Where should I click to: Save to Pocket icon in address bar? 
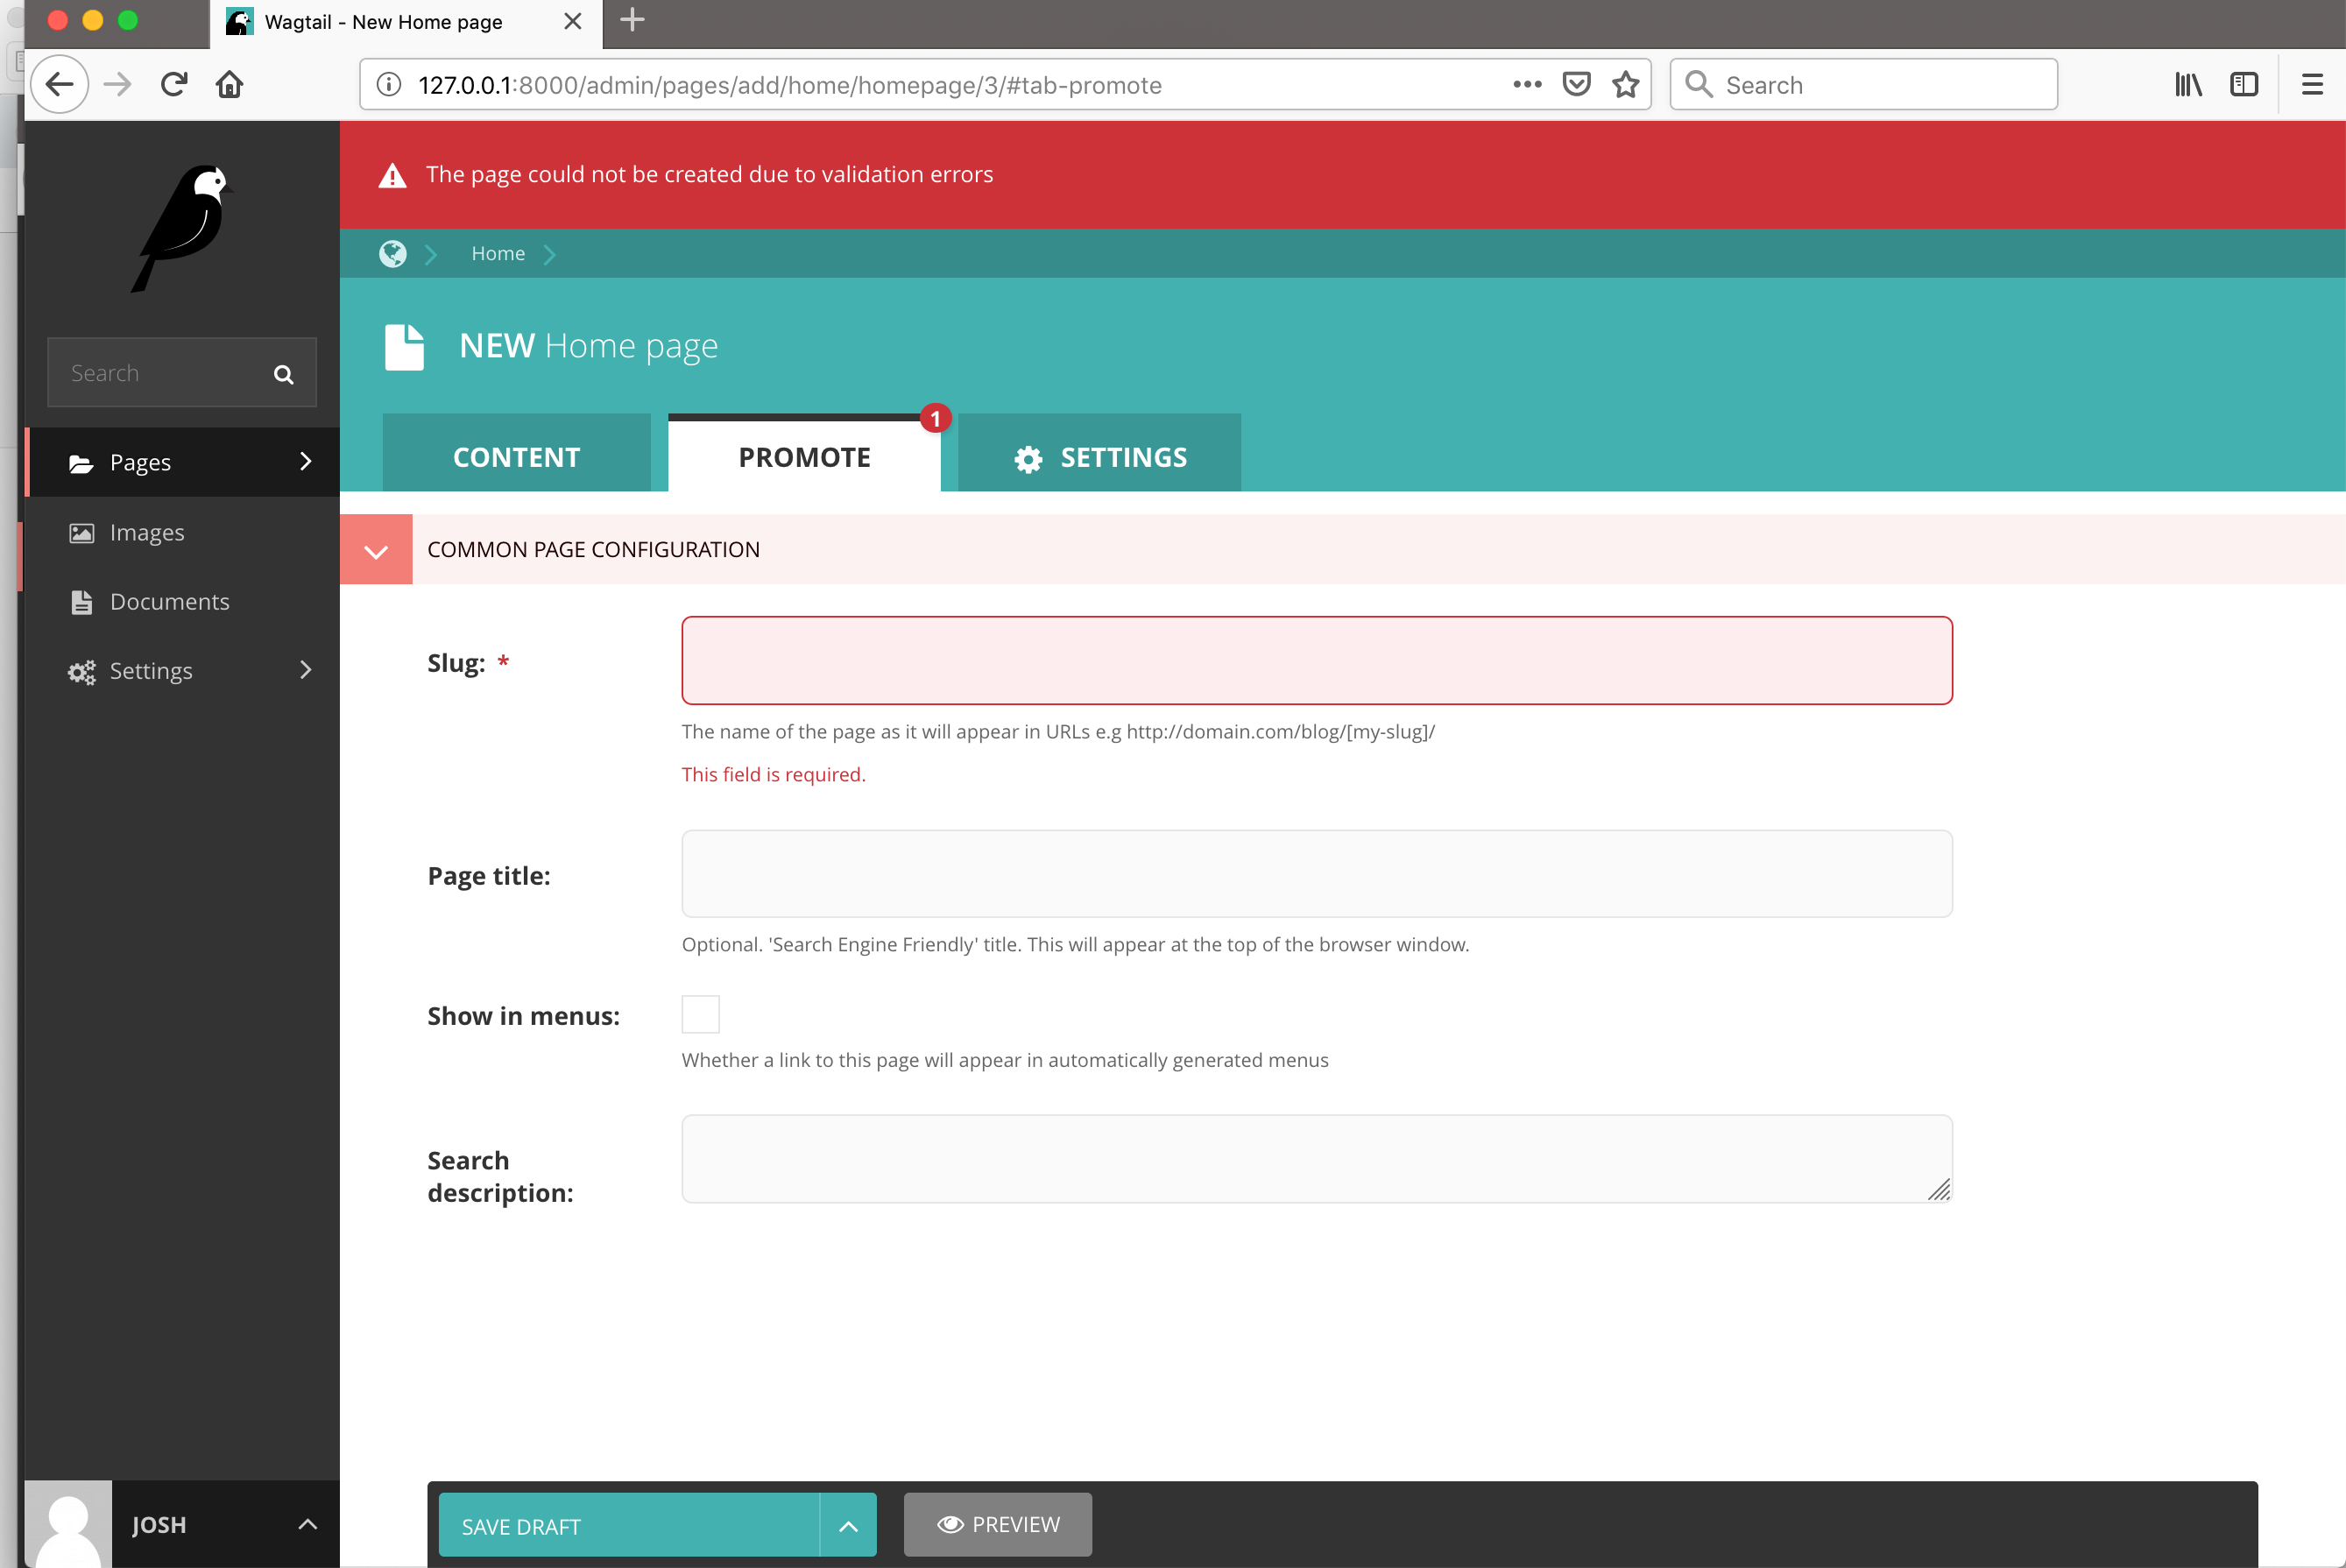1576,84
